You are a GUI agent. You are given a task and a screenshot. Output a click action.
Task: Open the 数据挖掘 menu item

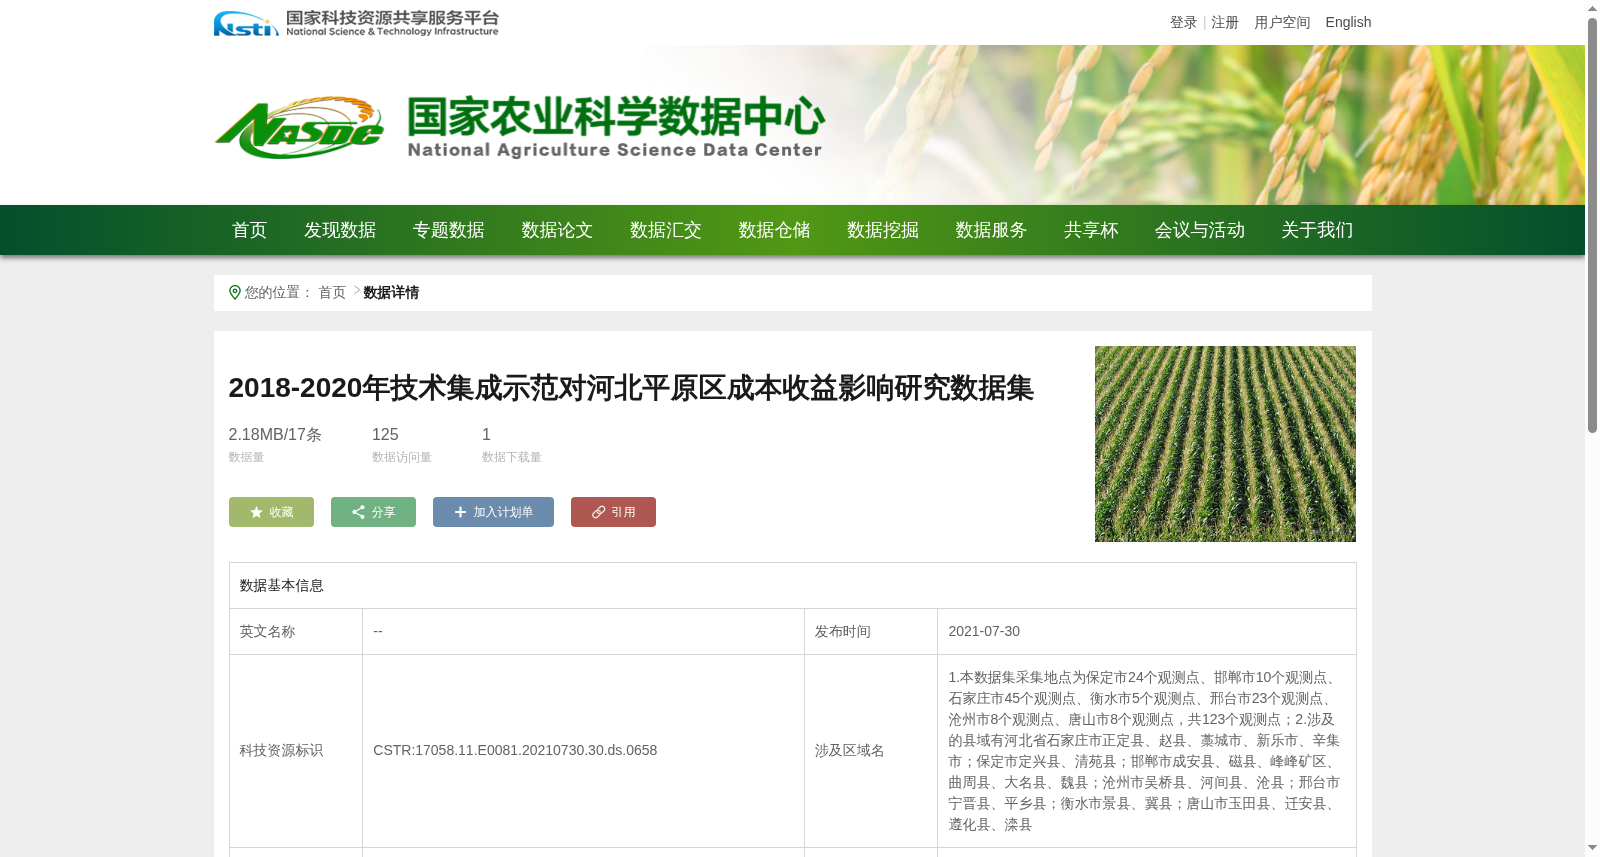[883, 230]
